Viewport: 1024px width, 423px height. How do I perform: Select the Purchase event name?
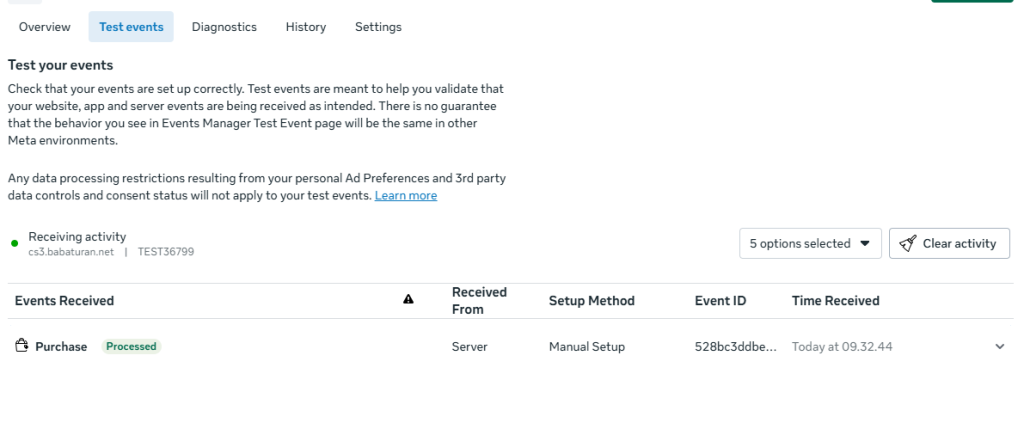(61, 347)
